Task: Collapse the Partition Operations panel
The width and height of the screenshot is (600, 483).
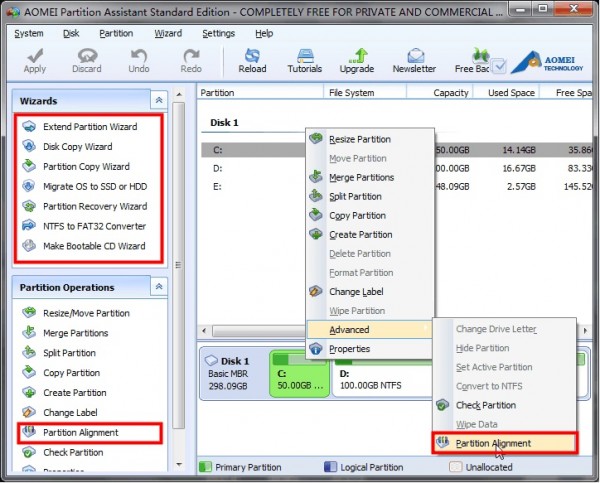Action: point(158,287)
